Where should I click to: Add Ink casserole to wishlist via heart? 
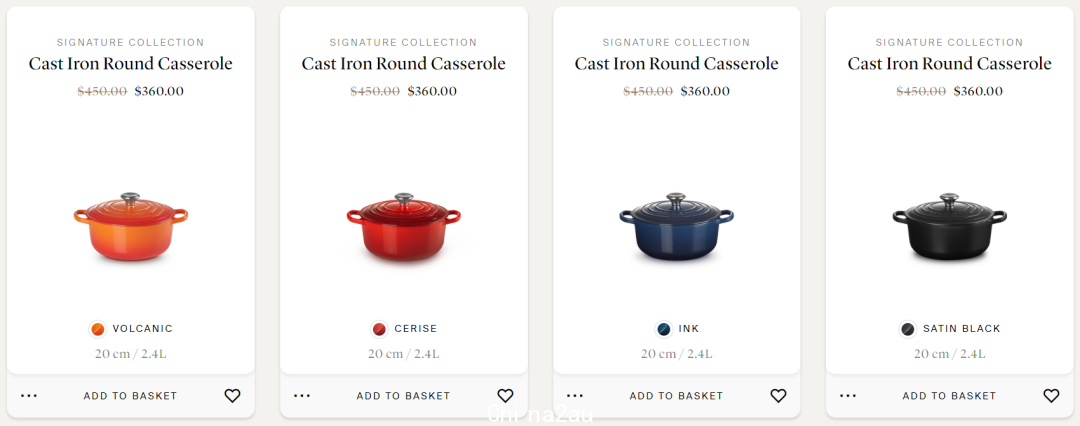(778, 396)
